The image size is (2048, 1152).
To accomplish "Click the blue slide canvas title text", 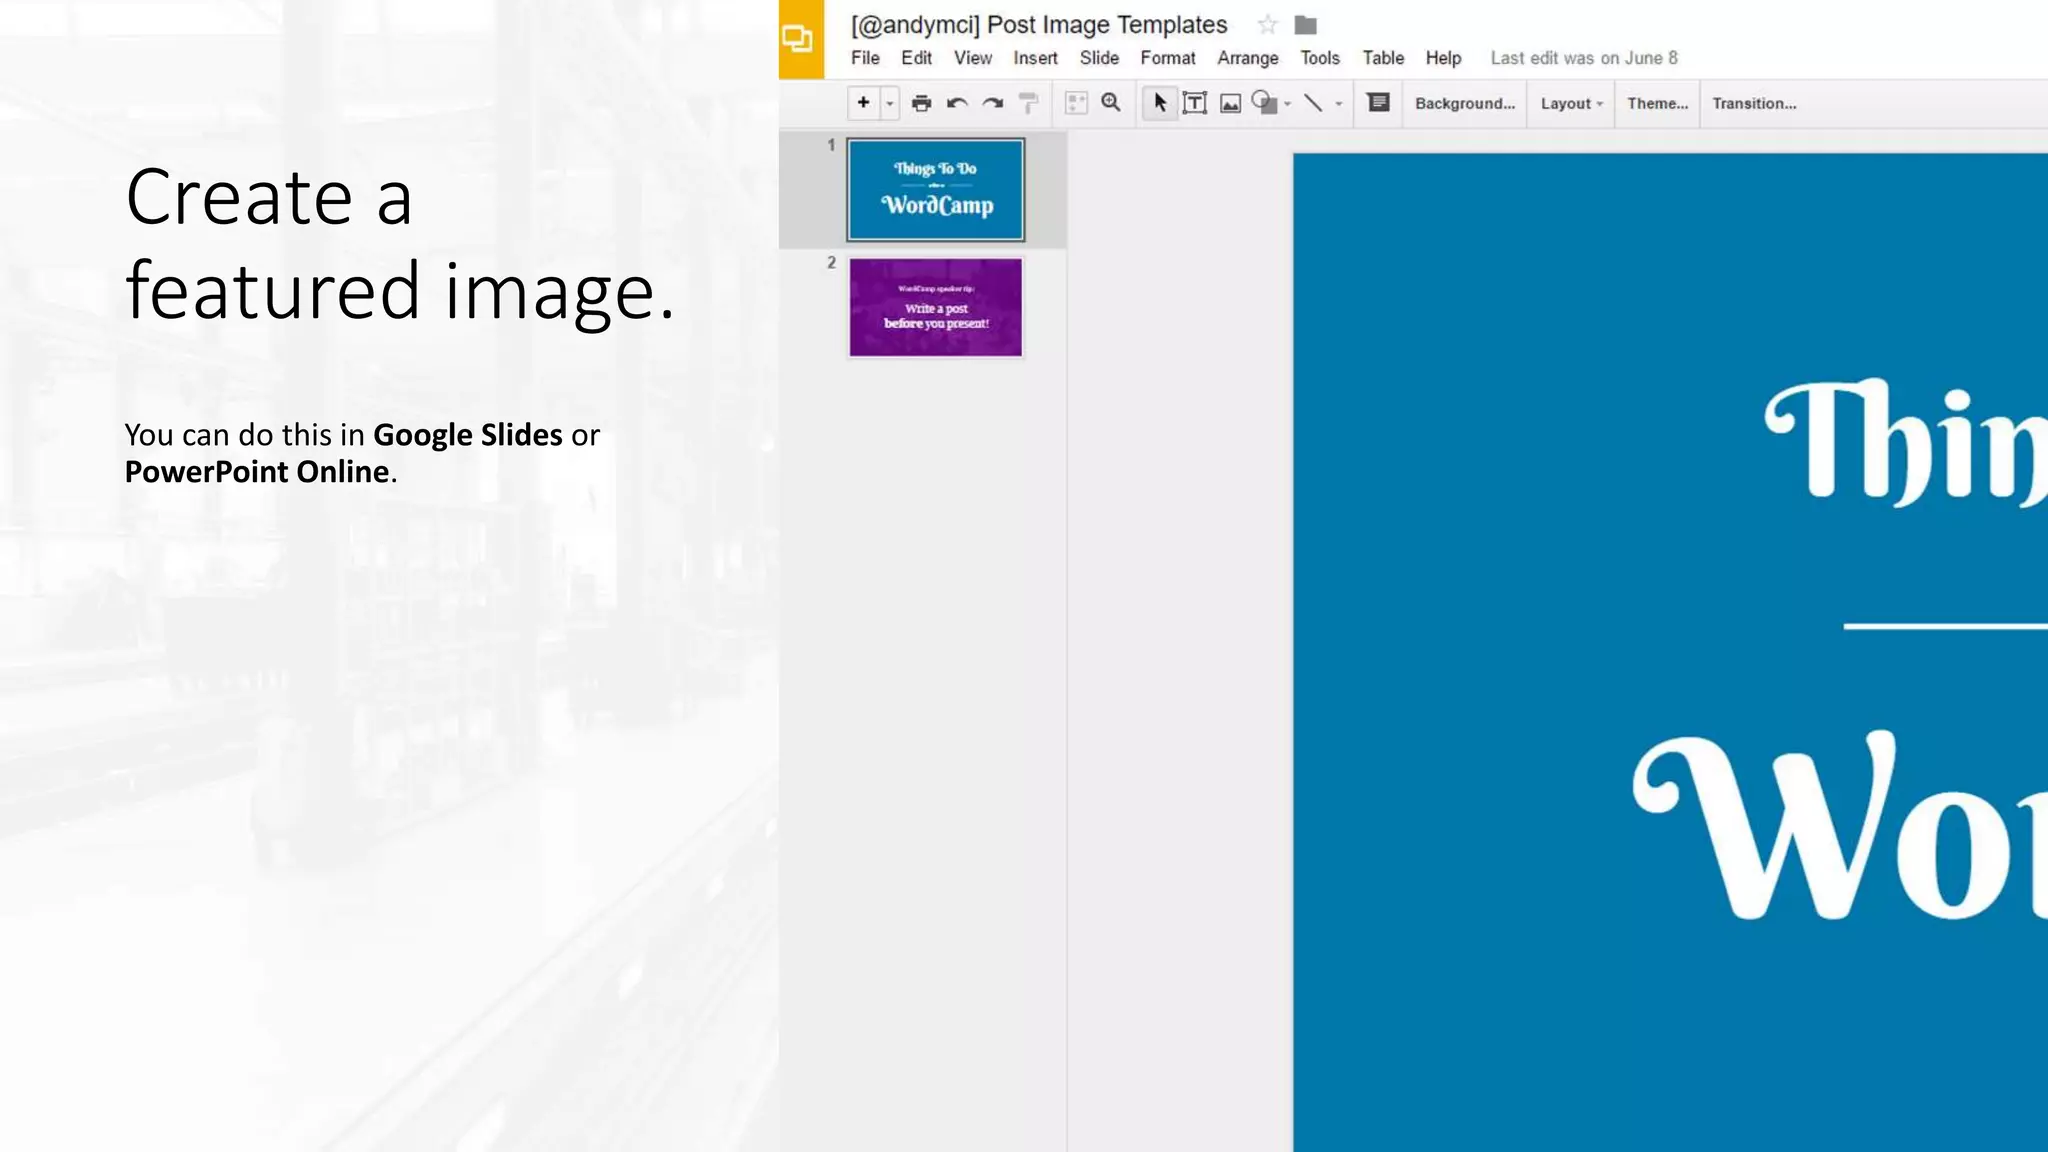I will point(1905,441).
